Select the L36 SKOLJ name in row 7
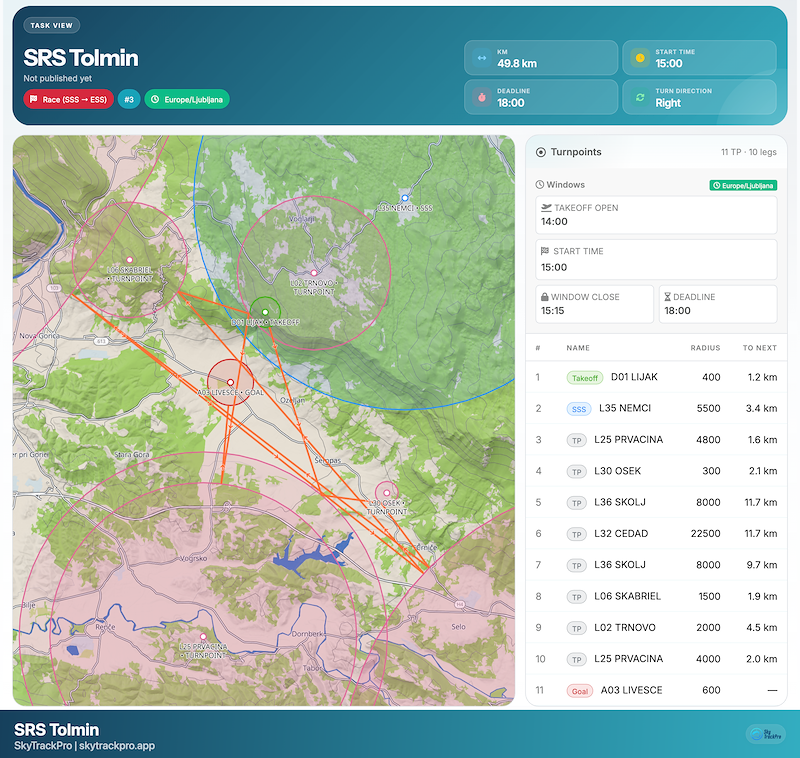 point(620,565)
